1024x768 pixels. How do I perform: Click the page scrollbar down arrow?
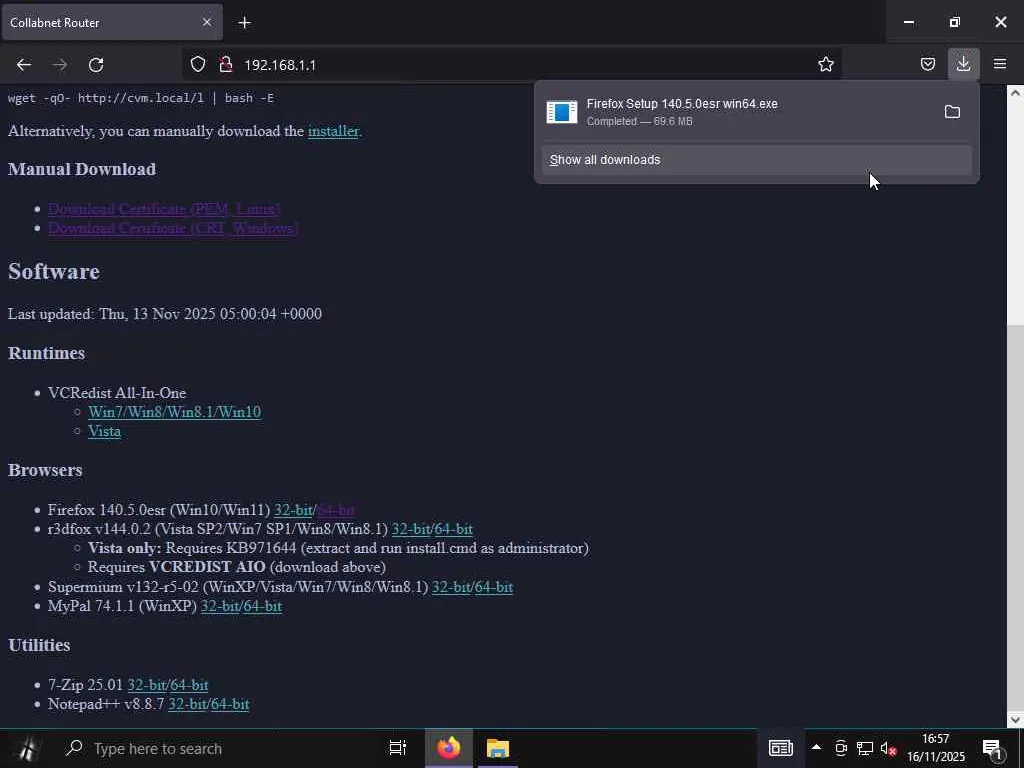click(x=1015, y=720)
